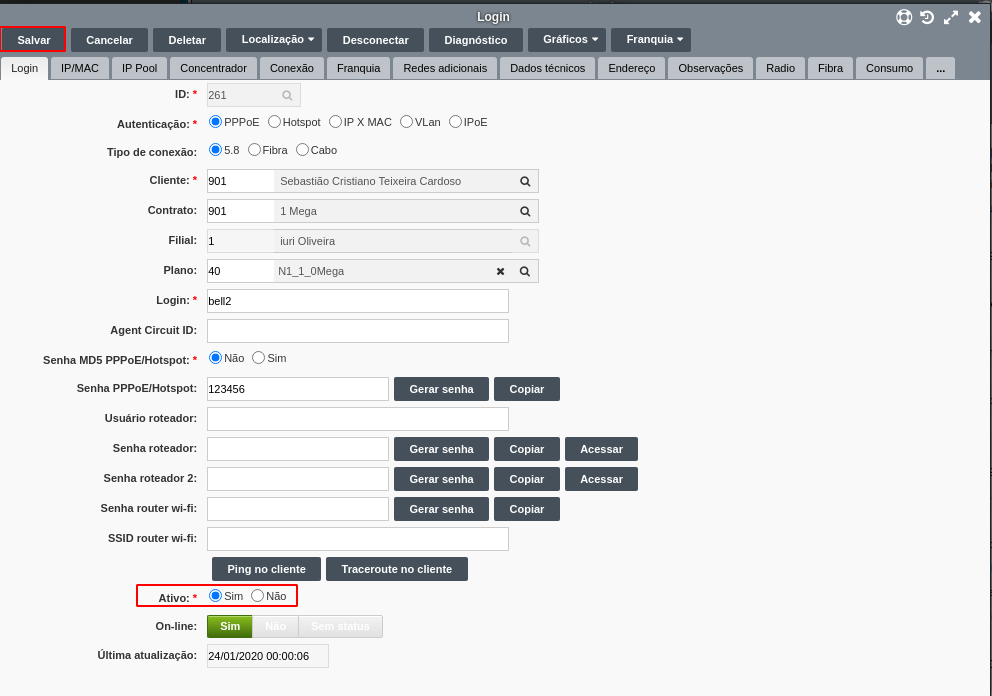The height and width of the screenshot is (696, 992).
Task: Set Ativo to Não
Action: tap(258, 596)
